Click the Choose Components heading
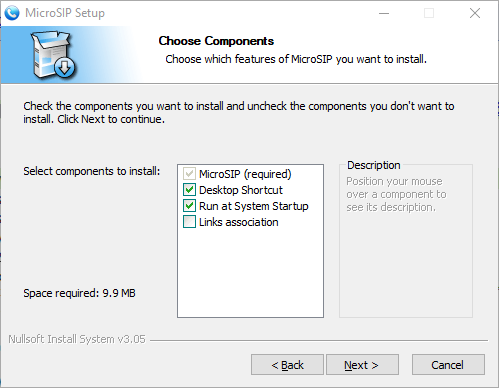Image resolution: width=499 pixels, height=388 pixels. (216, 41)
